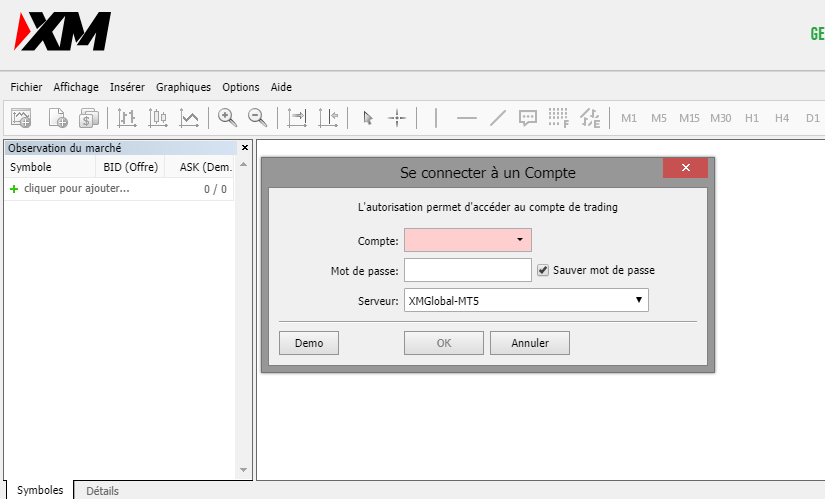
Task: Select the Elliott wave tool
Action: [590, 118]
